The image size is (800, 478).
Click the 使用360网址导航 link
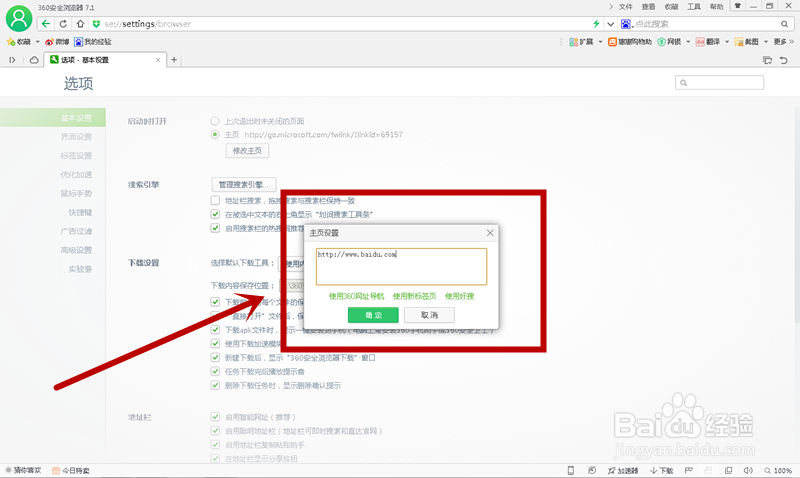356,296
